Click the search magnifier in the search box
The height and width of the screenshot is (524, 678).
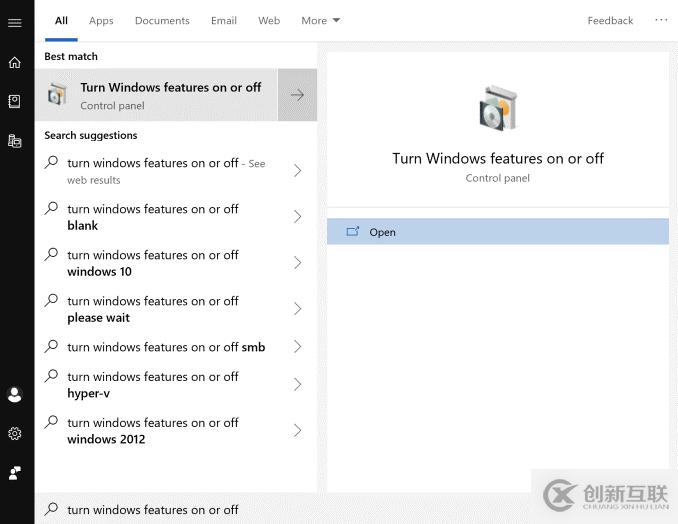(51, 508)
